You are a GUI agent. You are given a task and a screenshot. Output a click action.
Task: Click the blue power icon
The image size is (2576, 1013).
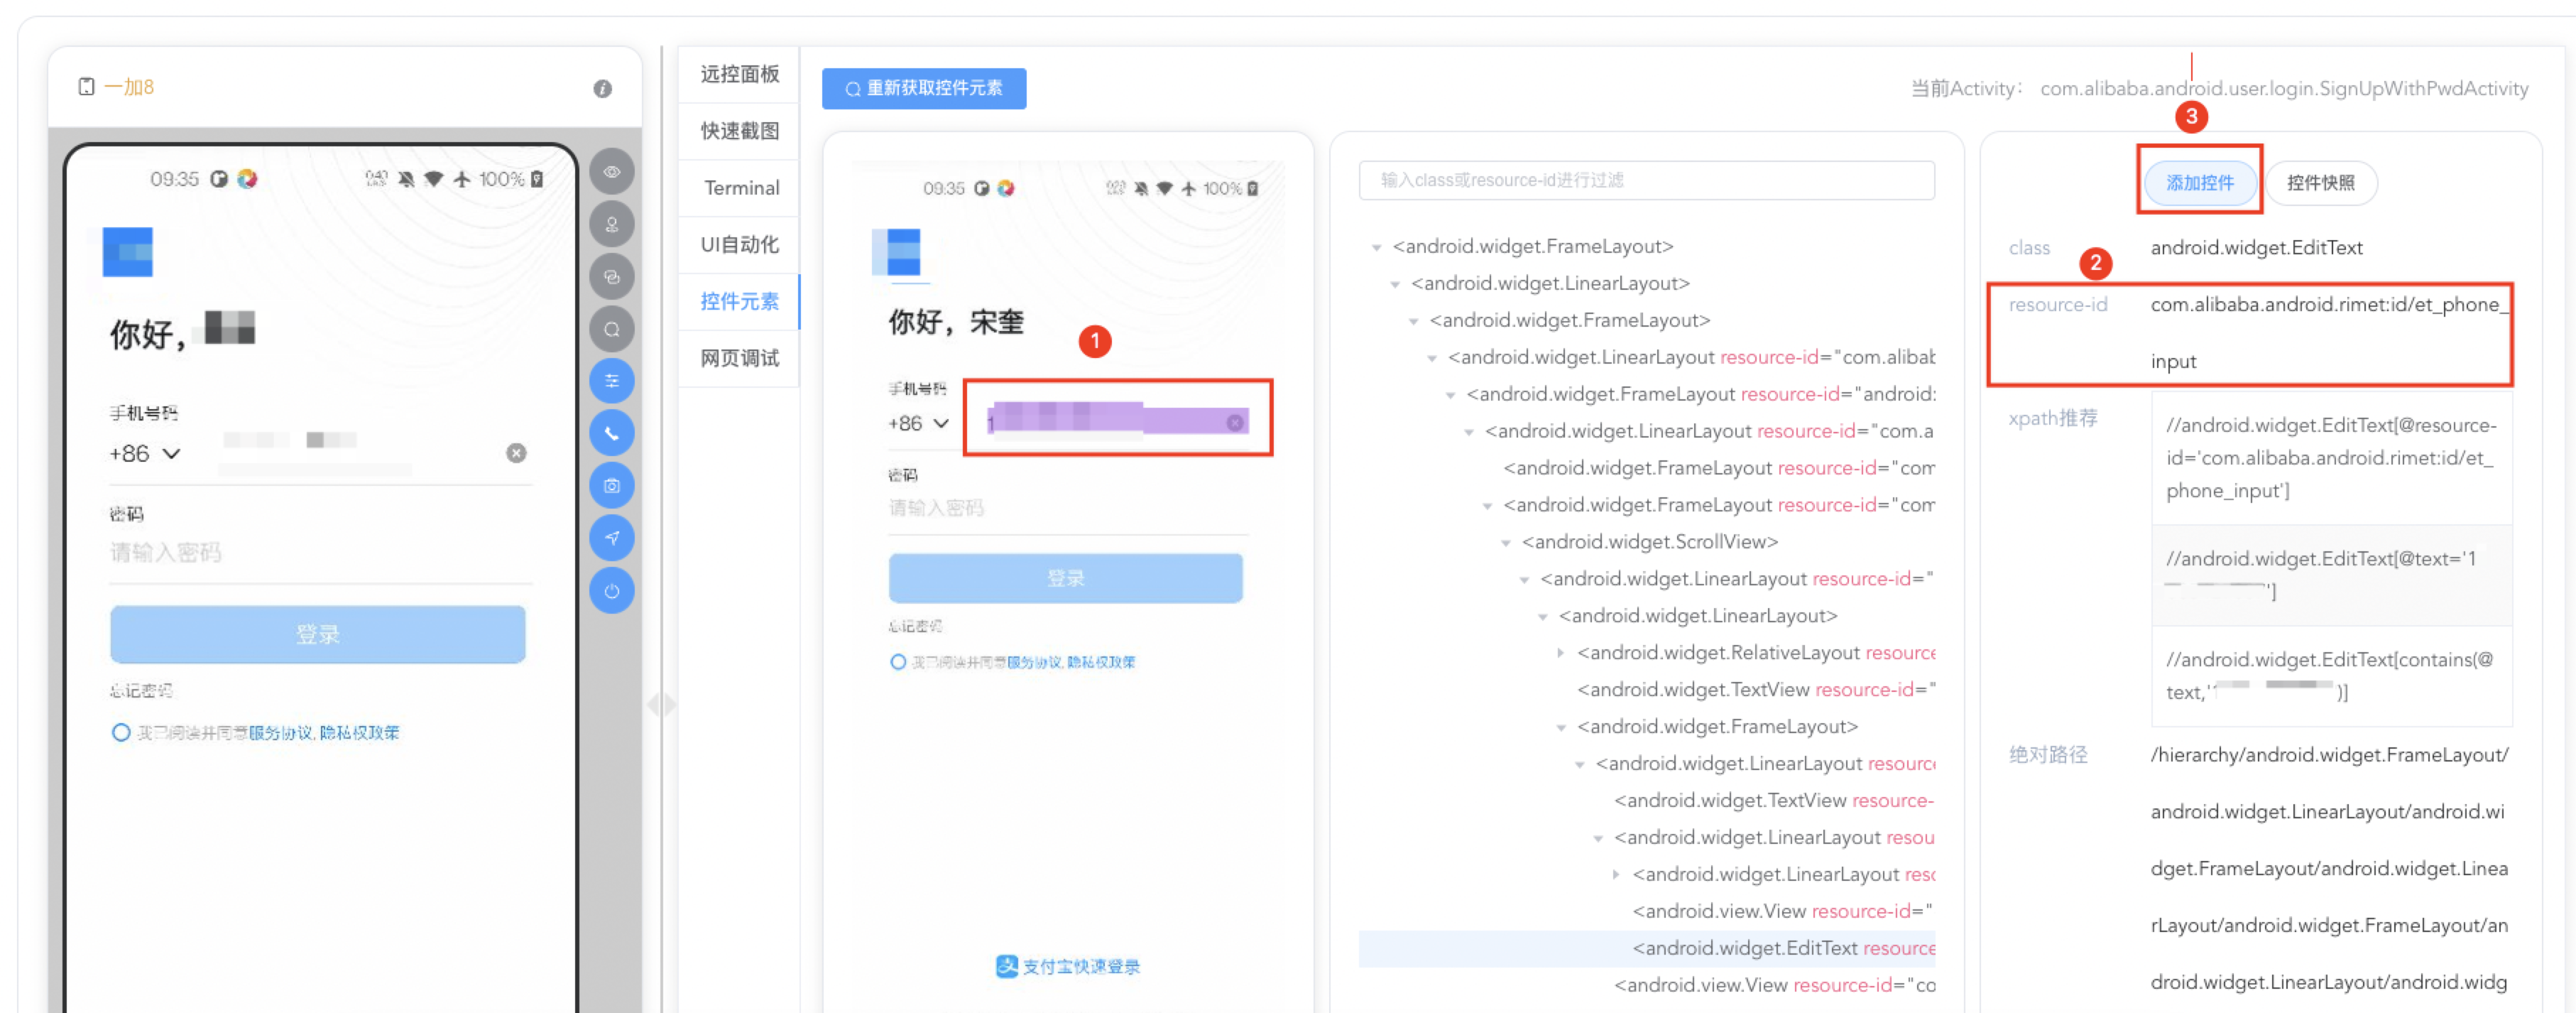[x=612, y=590]
